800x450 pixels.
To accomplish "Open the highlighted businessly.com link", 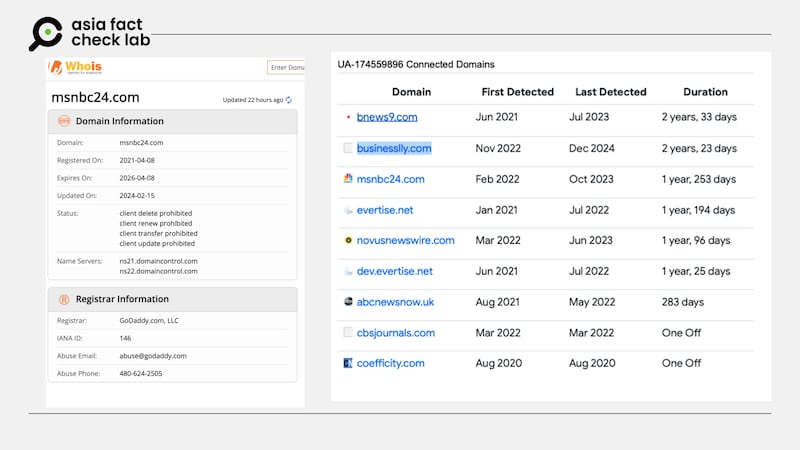I will (394, 148).
